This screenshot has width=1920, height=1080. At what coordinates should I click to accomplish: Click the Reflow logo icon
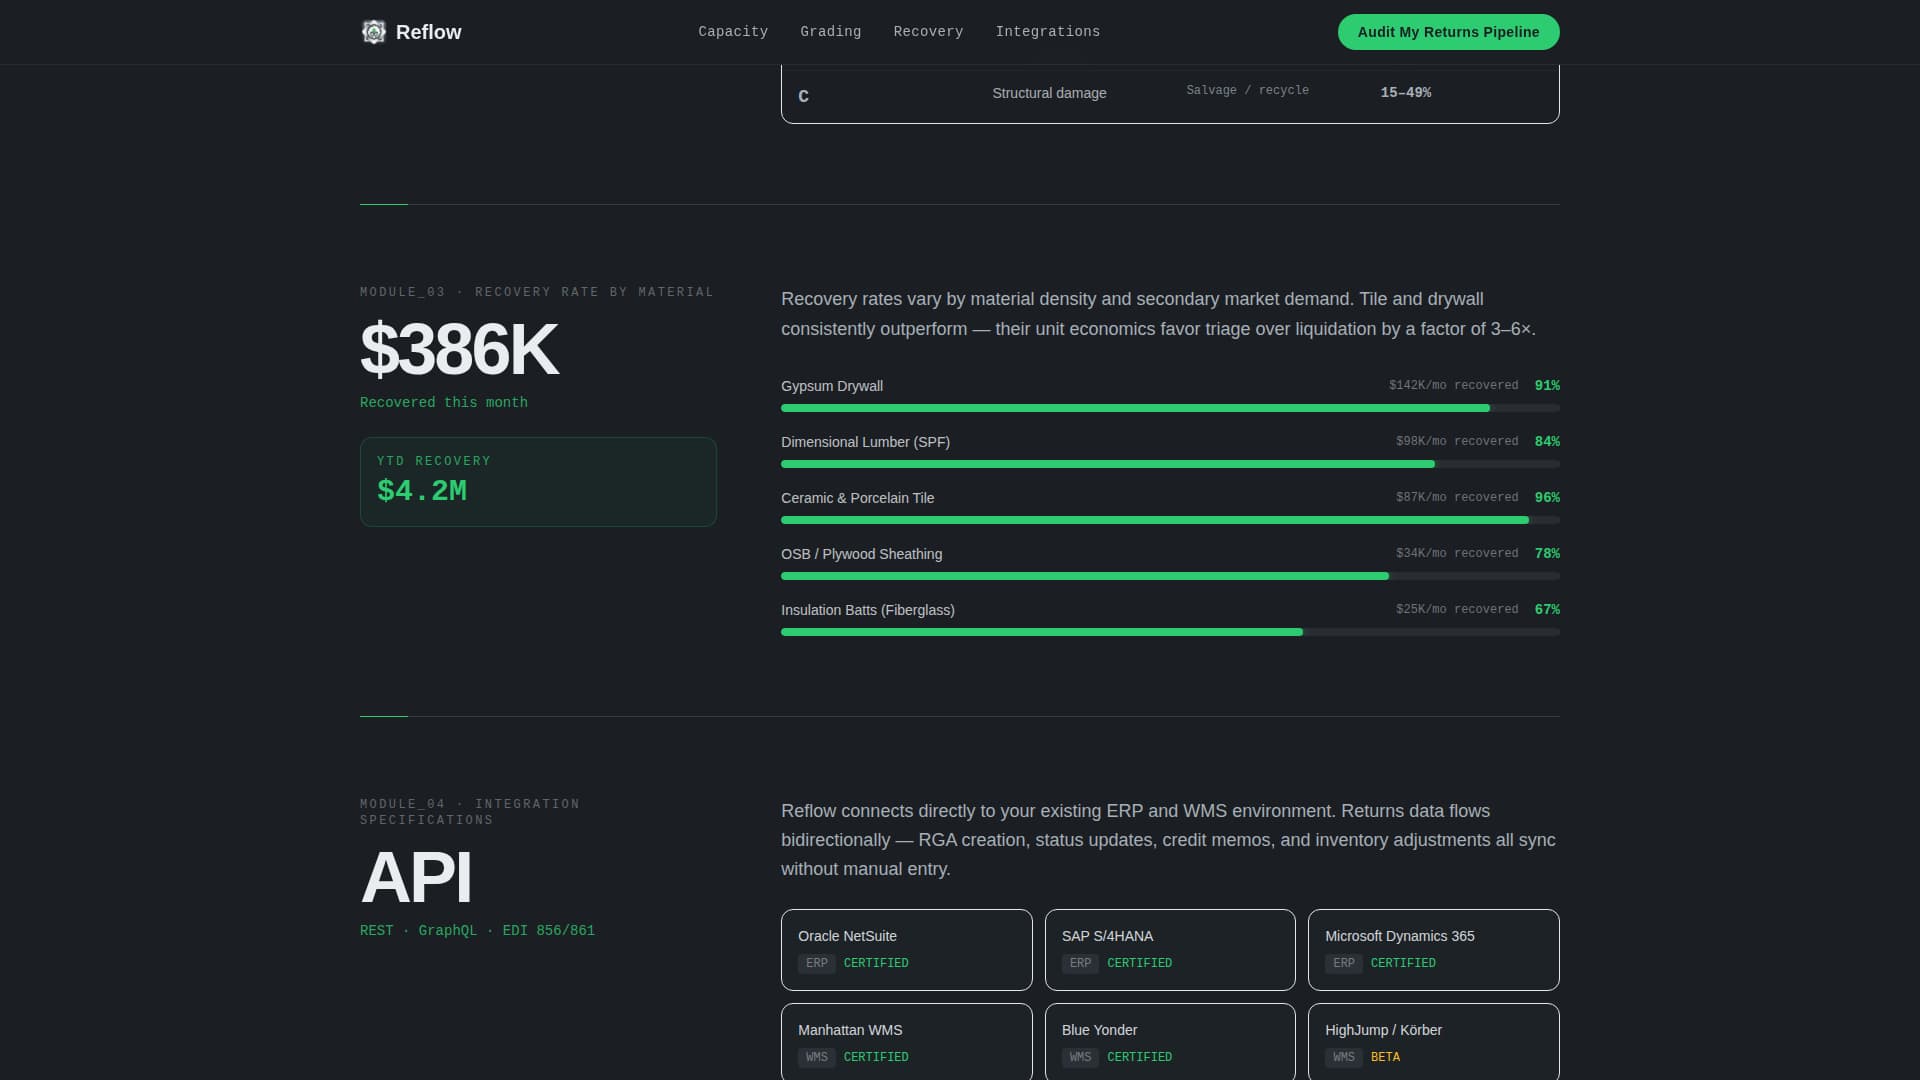(x=373, y=32)
